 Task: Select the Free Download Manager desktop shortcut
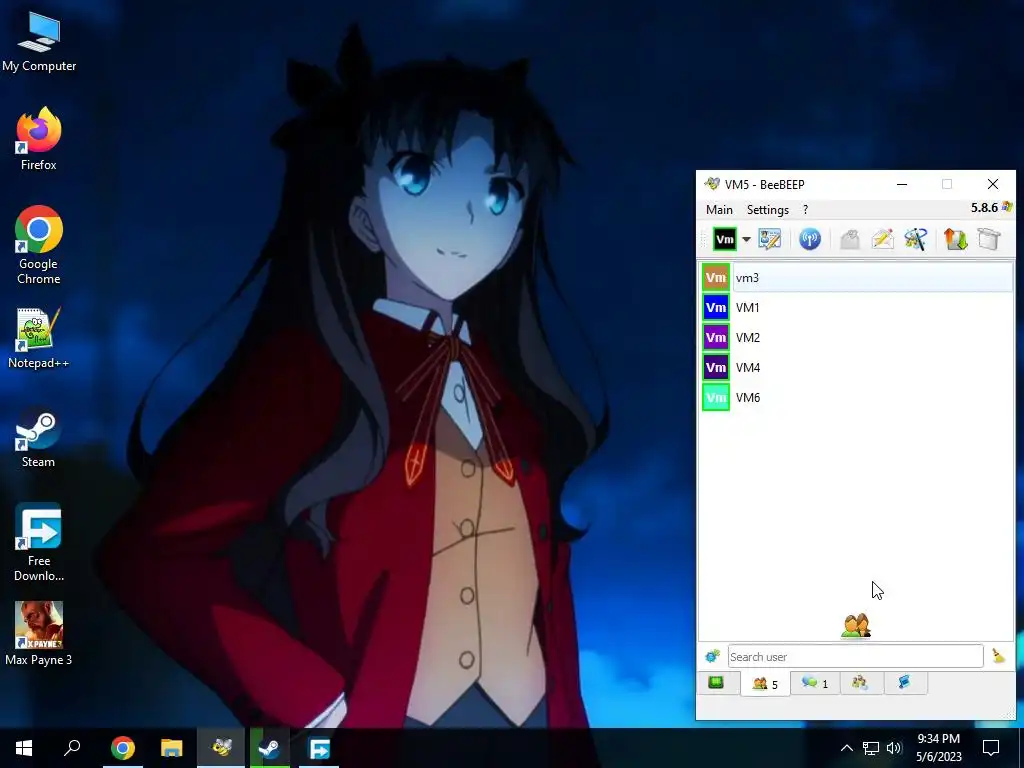pos(39,542)
